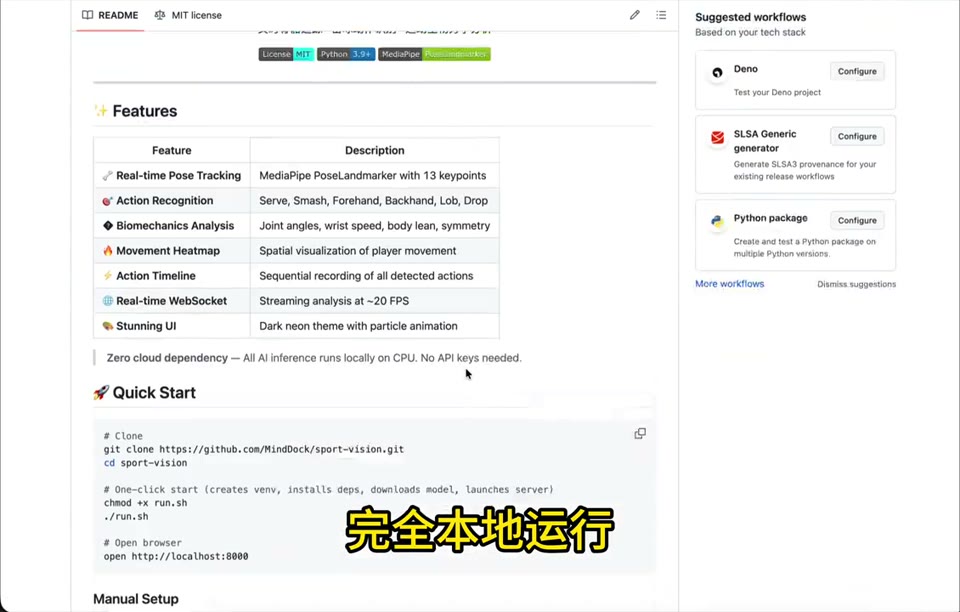This screenshot has height=612, width=960.
Task: Click the Python package workflow icon
Action: click(x=717, y=222)
